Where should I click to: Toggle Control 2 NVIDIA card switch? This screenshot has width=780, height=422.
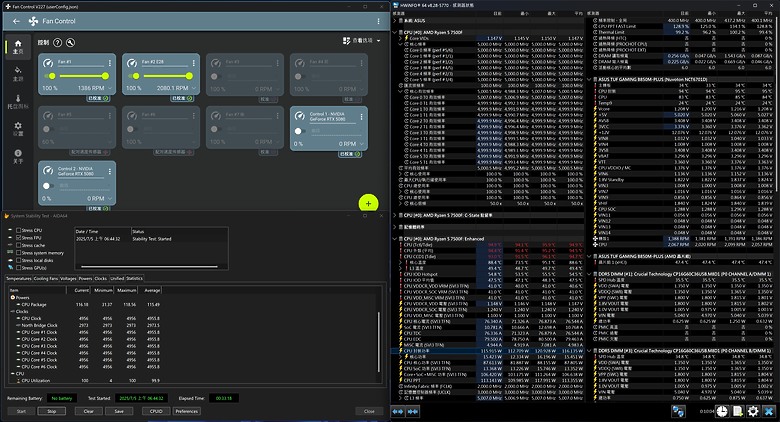[x=48, y=186]
